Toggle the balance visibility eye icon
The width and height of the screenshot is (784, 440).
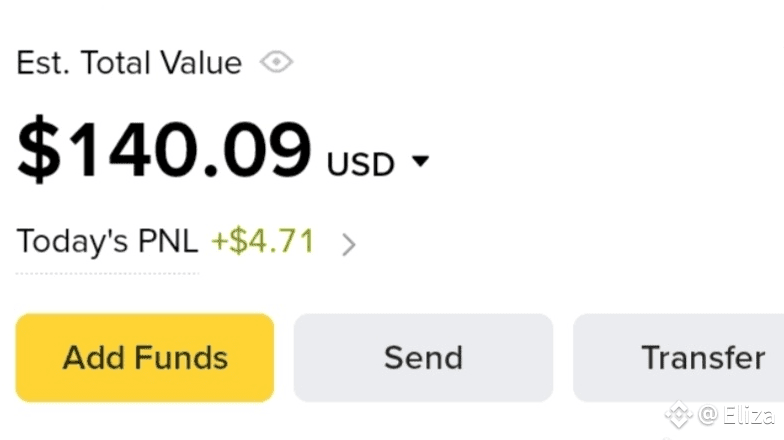pos(276,63)
